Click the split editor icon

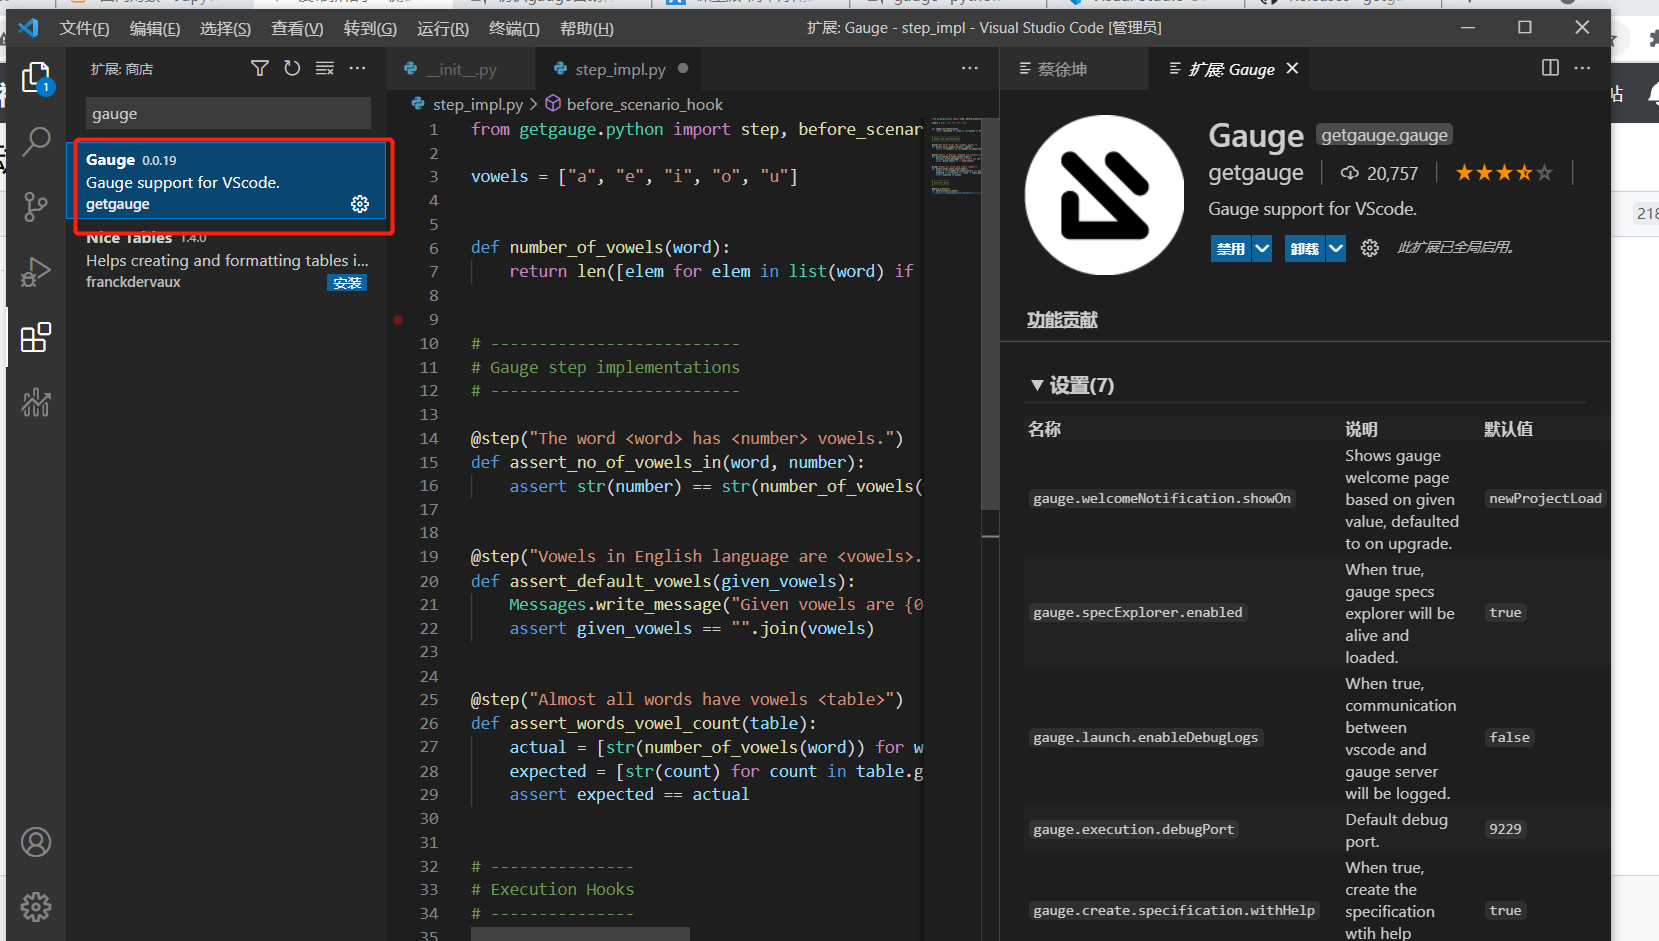tap(1550, 68)
